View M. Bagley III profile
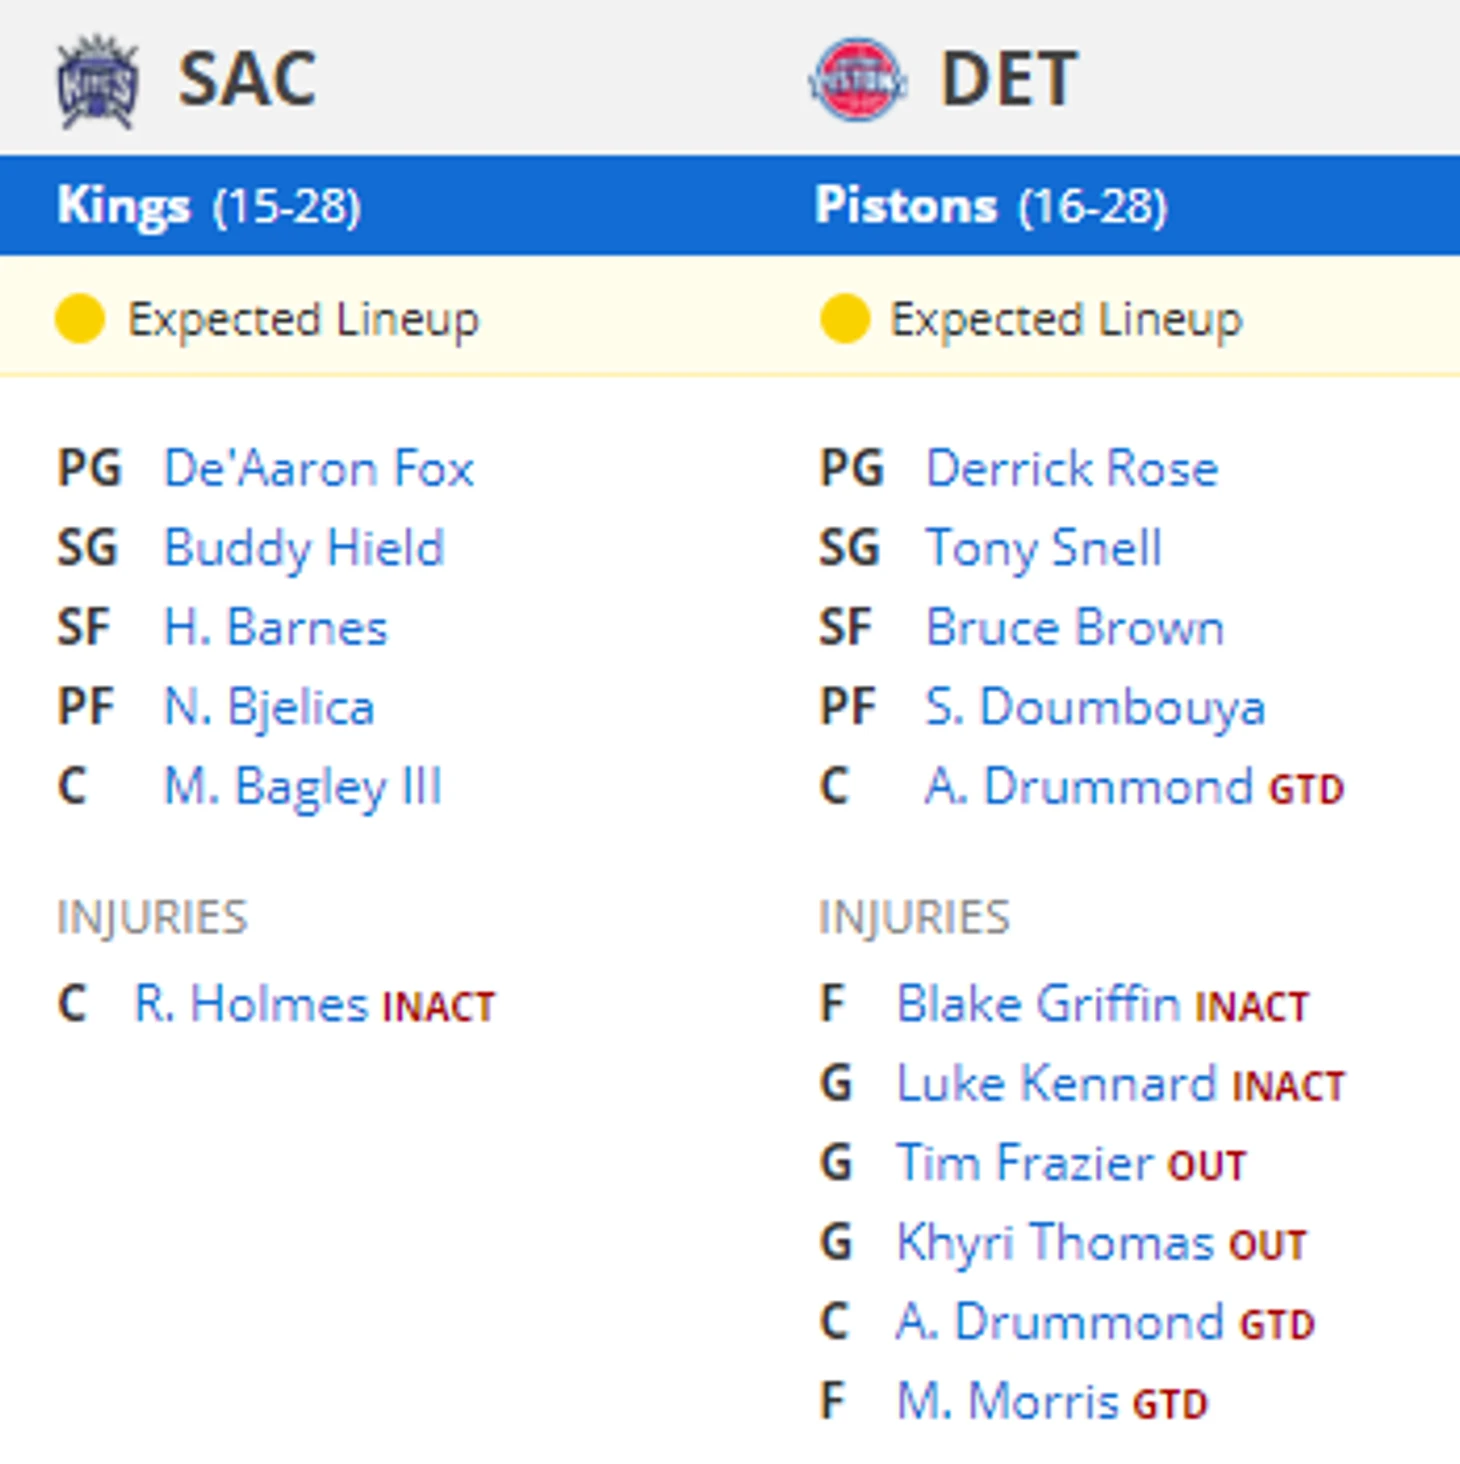 [303, 787]
